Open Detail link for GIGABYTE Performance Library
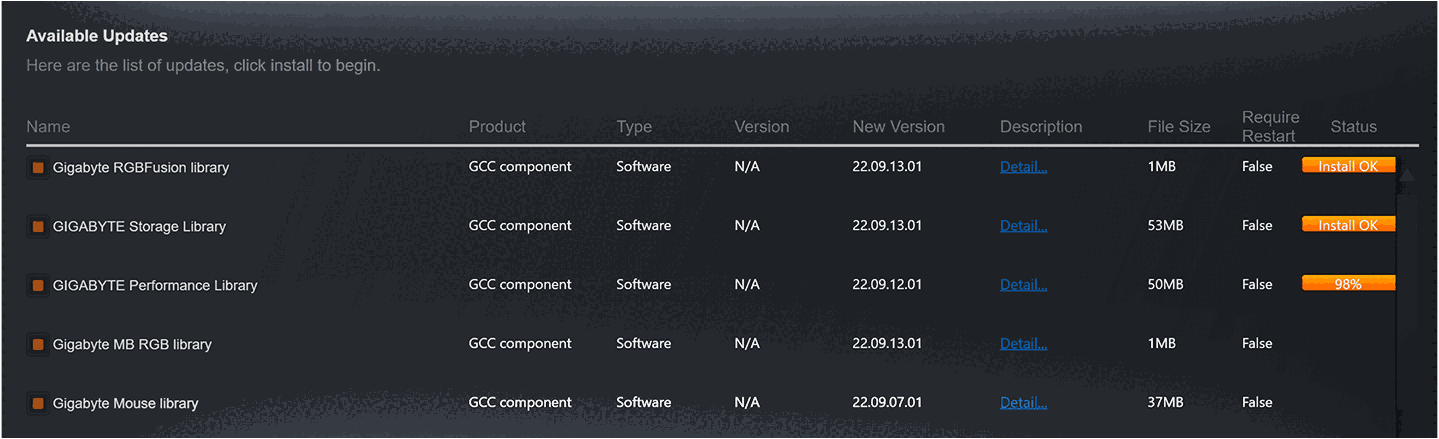 point(1023,285)
